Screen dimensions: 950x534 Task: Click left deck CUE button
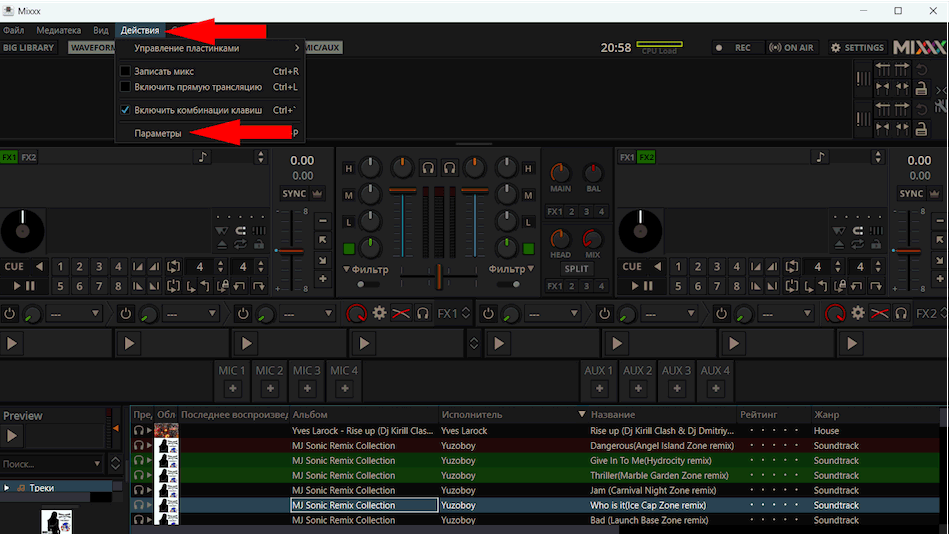click(x=15, y=266)
